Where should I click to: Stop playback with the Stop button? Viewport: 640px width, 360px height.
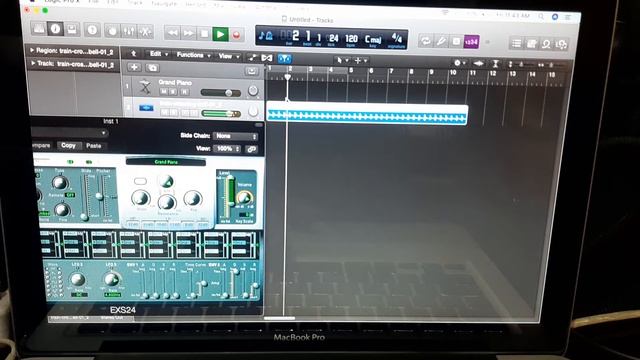click(204, 33)
